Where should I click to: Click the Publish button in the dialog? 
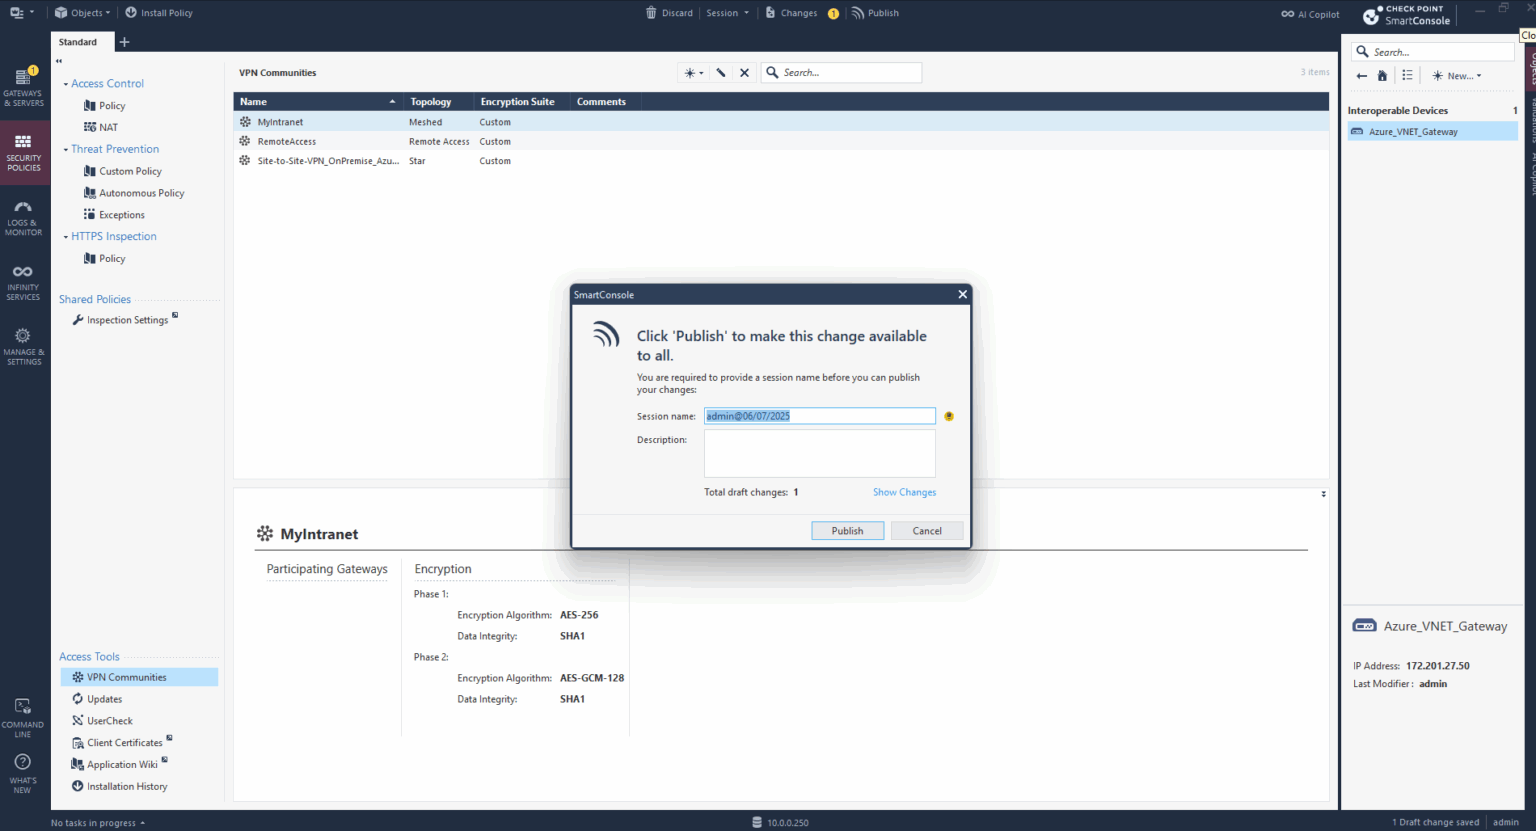(x=847, y=530)
